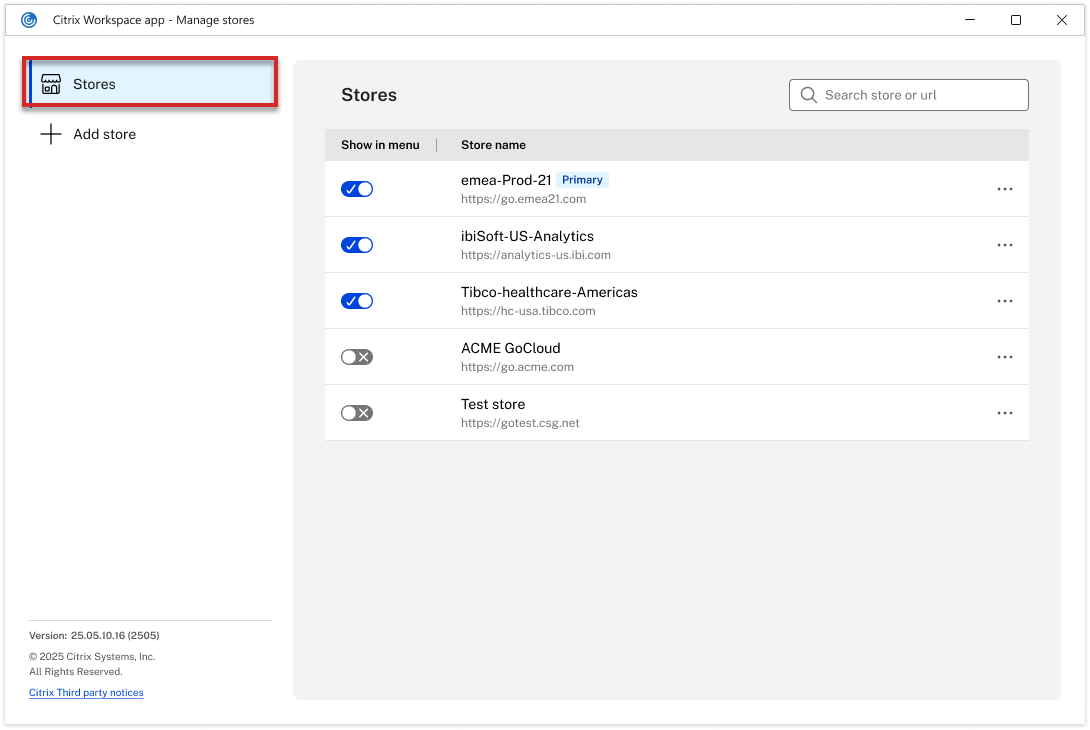The height and width of the screenshot is (730, 1090).
Task: Maximize the Manage stores window
Action: (1016, 20)
